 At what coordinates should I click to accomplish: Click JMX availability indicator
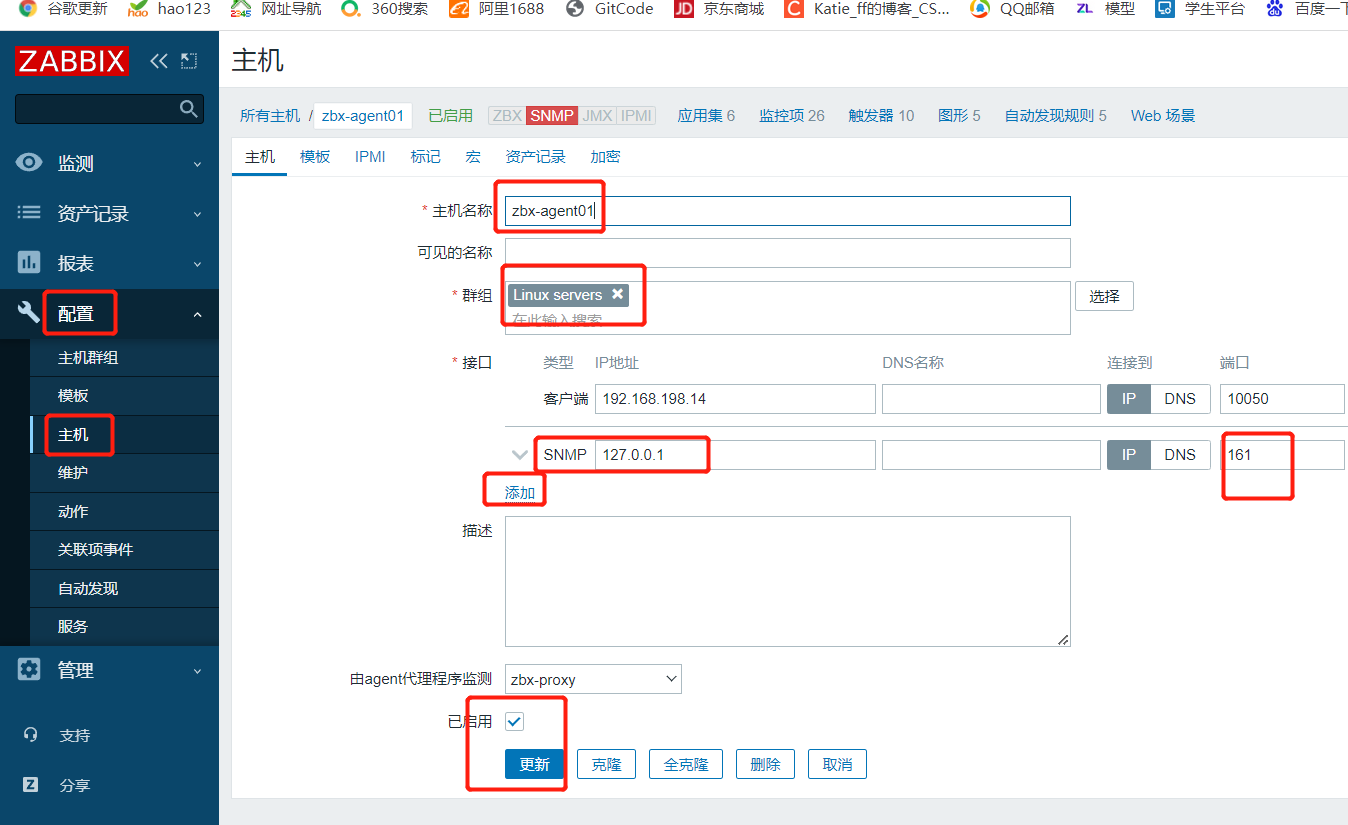(597, 116)
